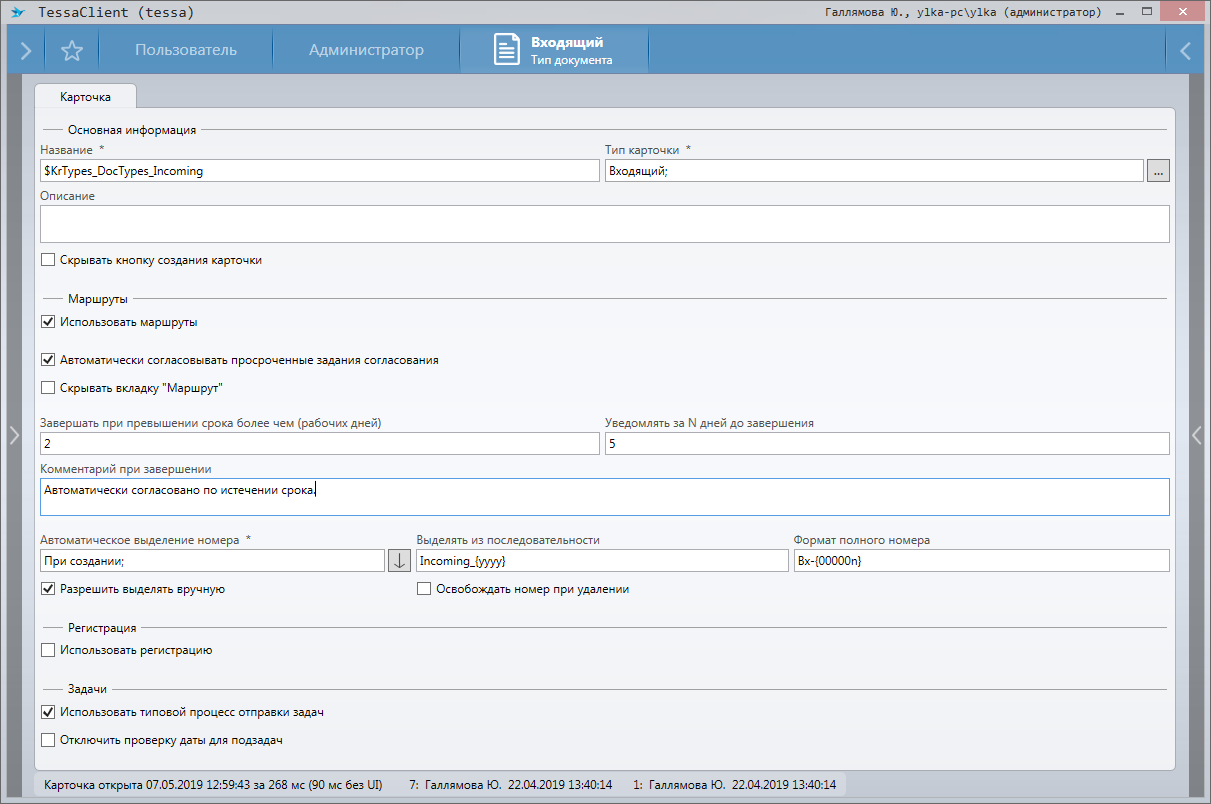Expand the left sidebar arrow in header
This screenshot has height=804, width=1211.
[26, 50]
